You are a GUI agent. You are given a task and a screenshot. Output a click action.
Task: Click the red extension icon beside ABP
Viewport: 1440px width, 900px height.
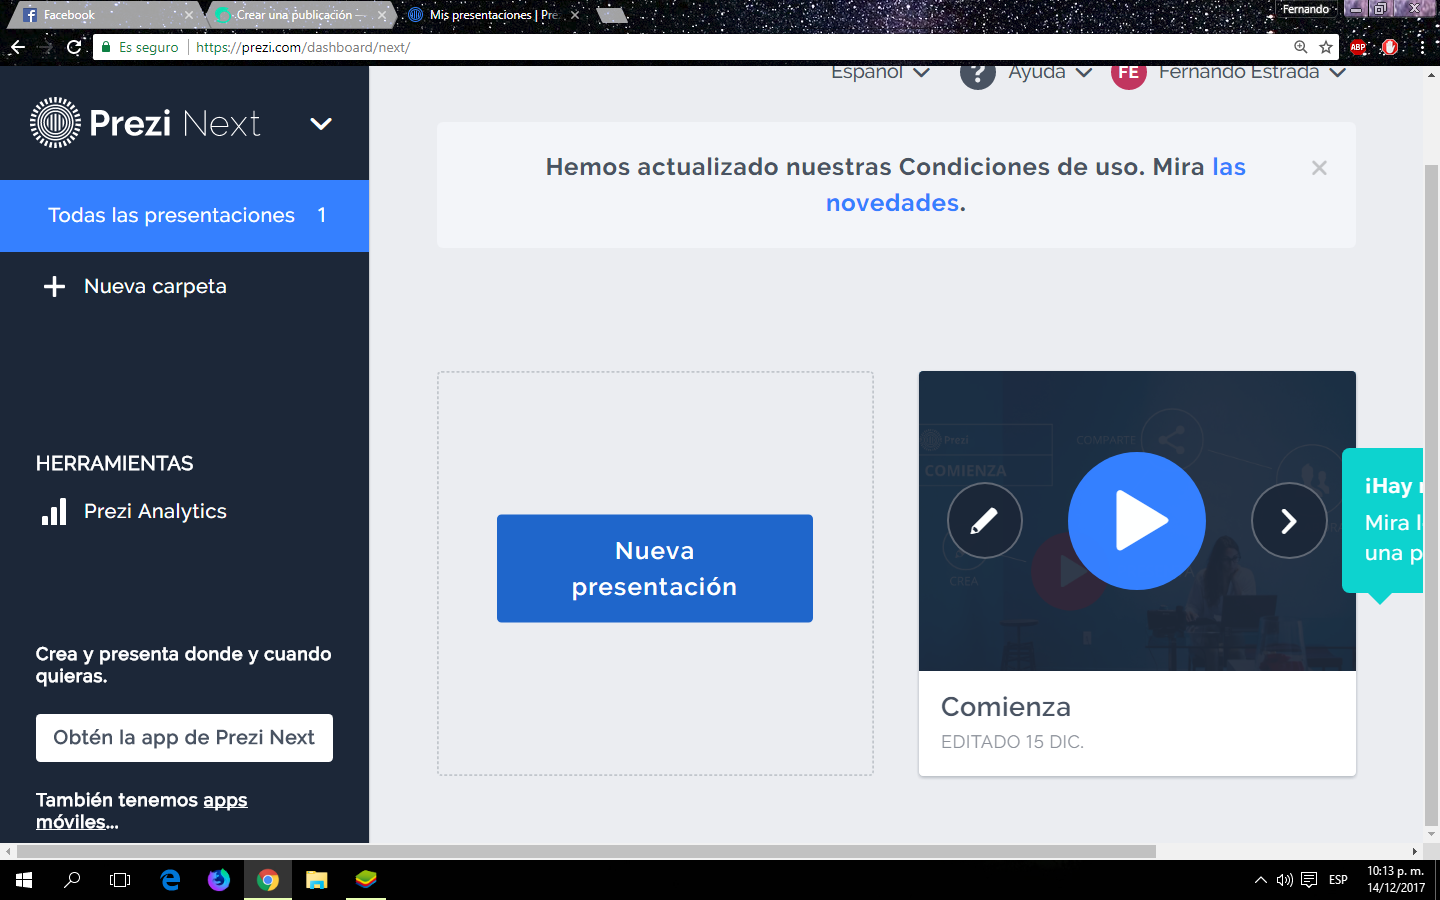(1390, 47)
